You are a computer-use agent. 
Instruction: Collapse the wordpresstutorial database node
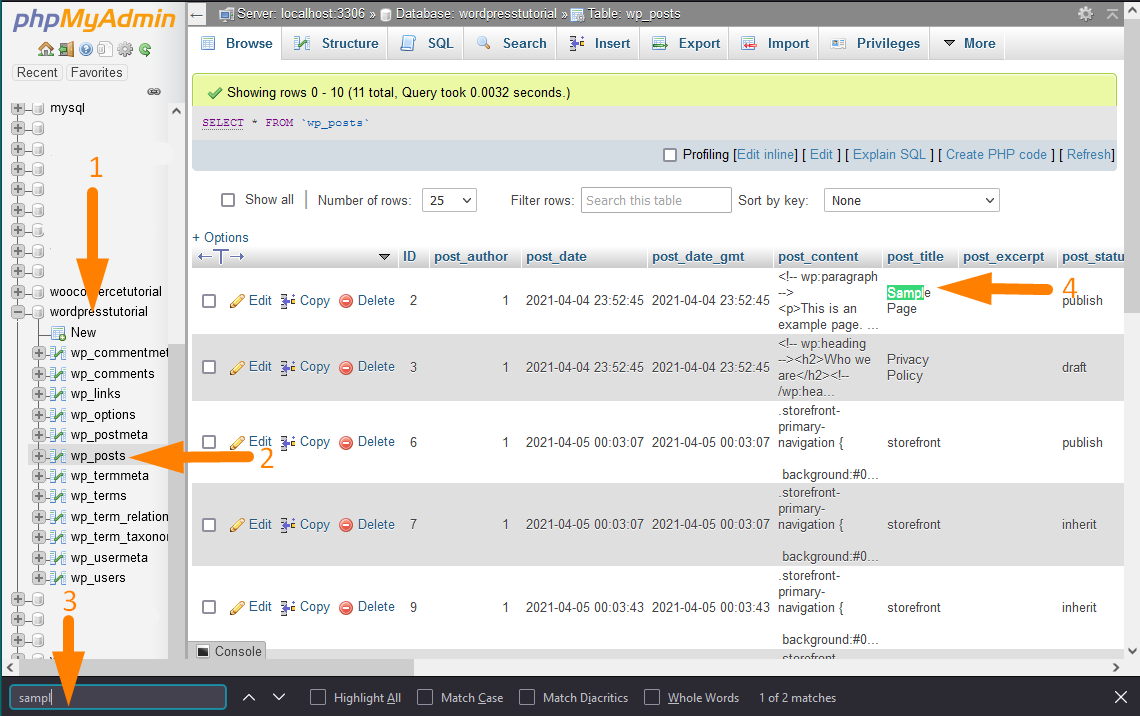pyautogui.click(x=17, y=312)
